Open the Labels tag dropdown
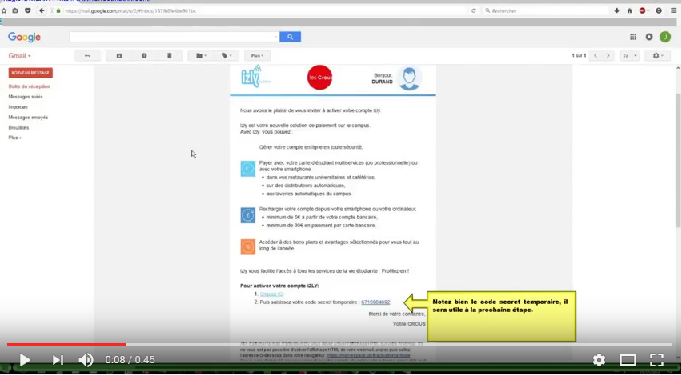The width and height of the screenshot is (681, 375). click(226, 56)
